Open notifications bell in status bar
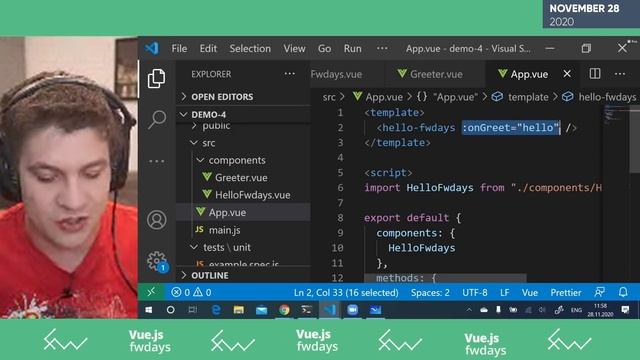640x360 pixels. click(x=623, y=292)
